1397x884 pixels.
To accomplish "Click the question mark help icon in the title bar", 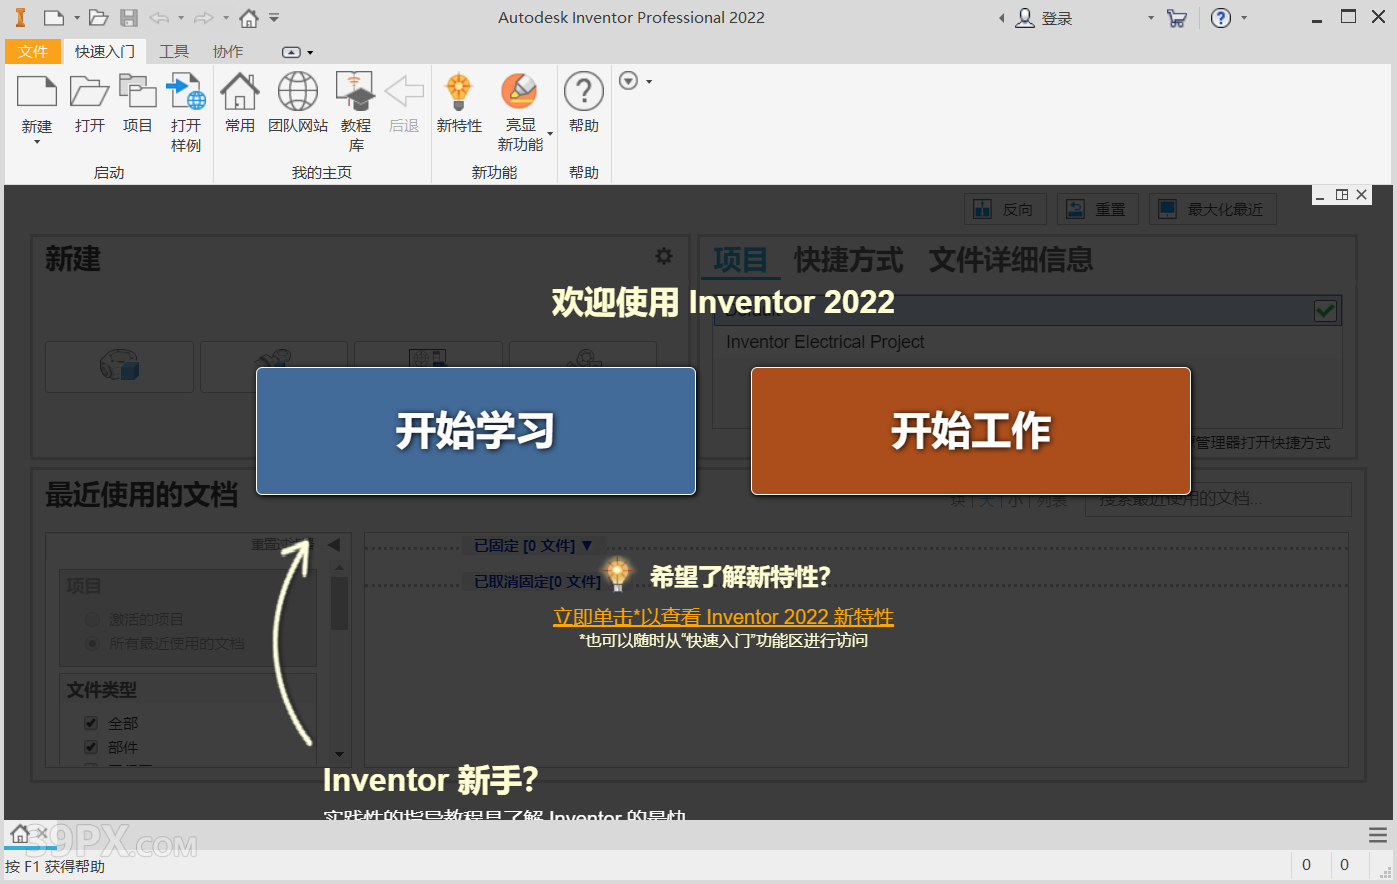I will [x=1221, y=18].
